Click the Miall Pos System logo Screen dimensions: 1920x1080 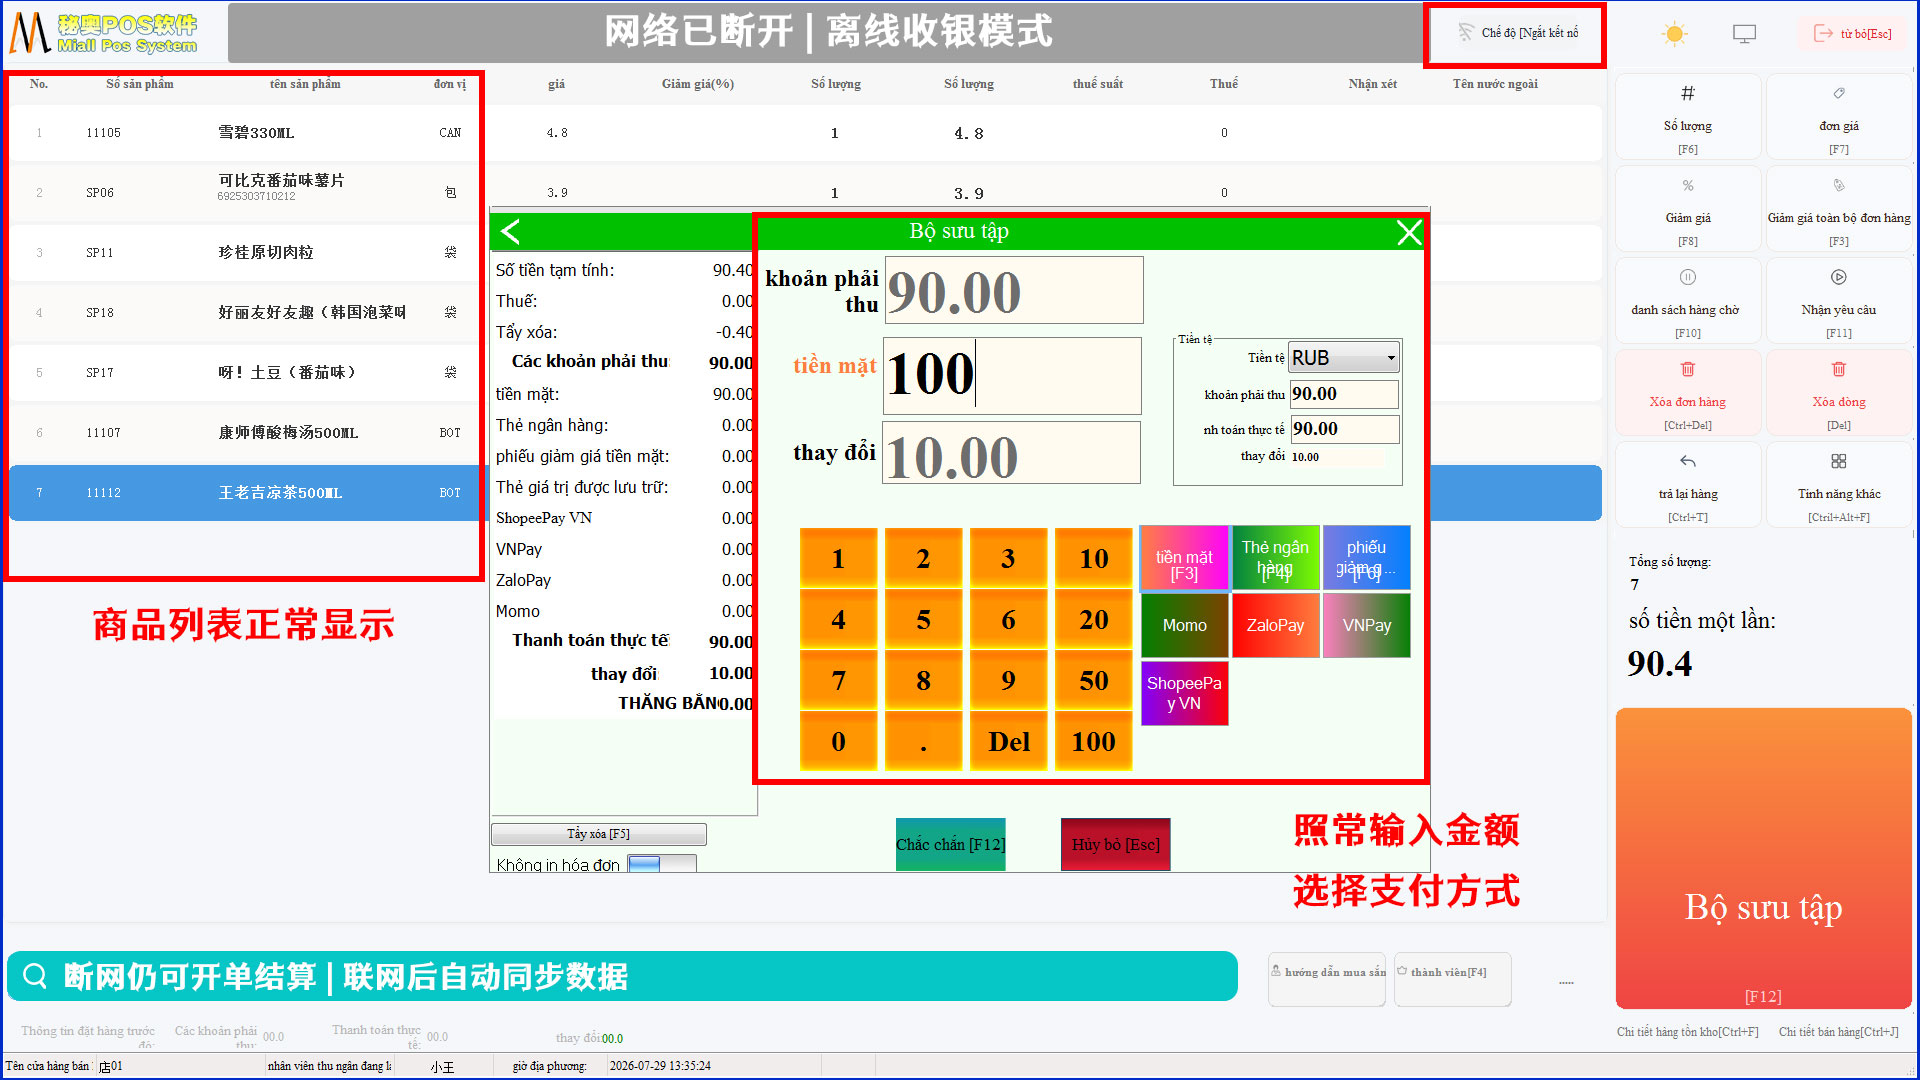[x=104, y=33]
